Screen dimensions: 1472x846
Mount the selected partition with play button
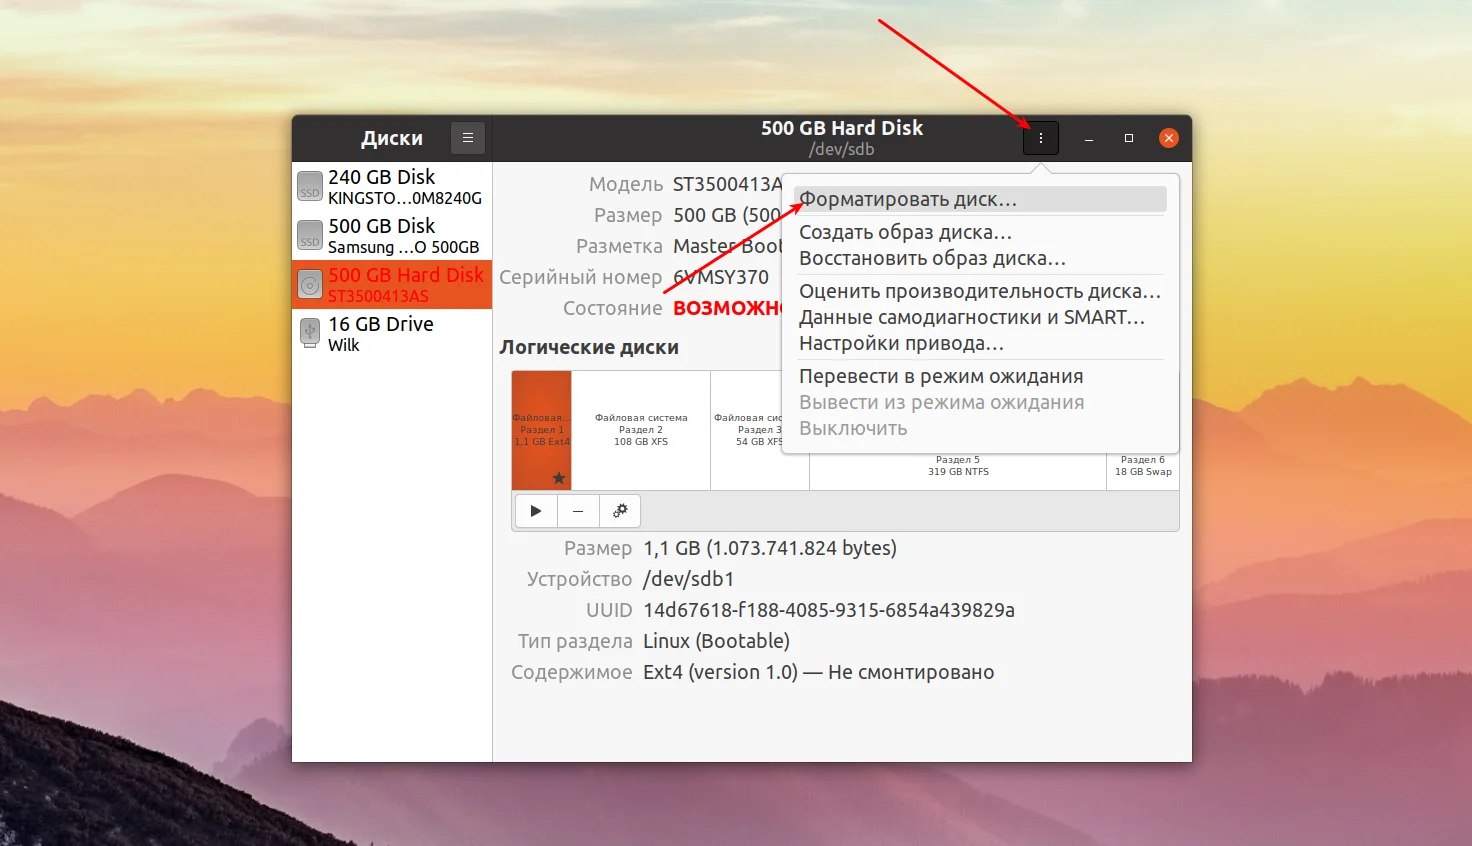tap(536, 511)
